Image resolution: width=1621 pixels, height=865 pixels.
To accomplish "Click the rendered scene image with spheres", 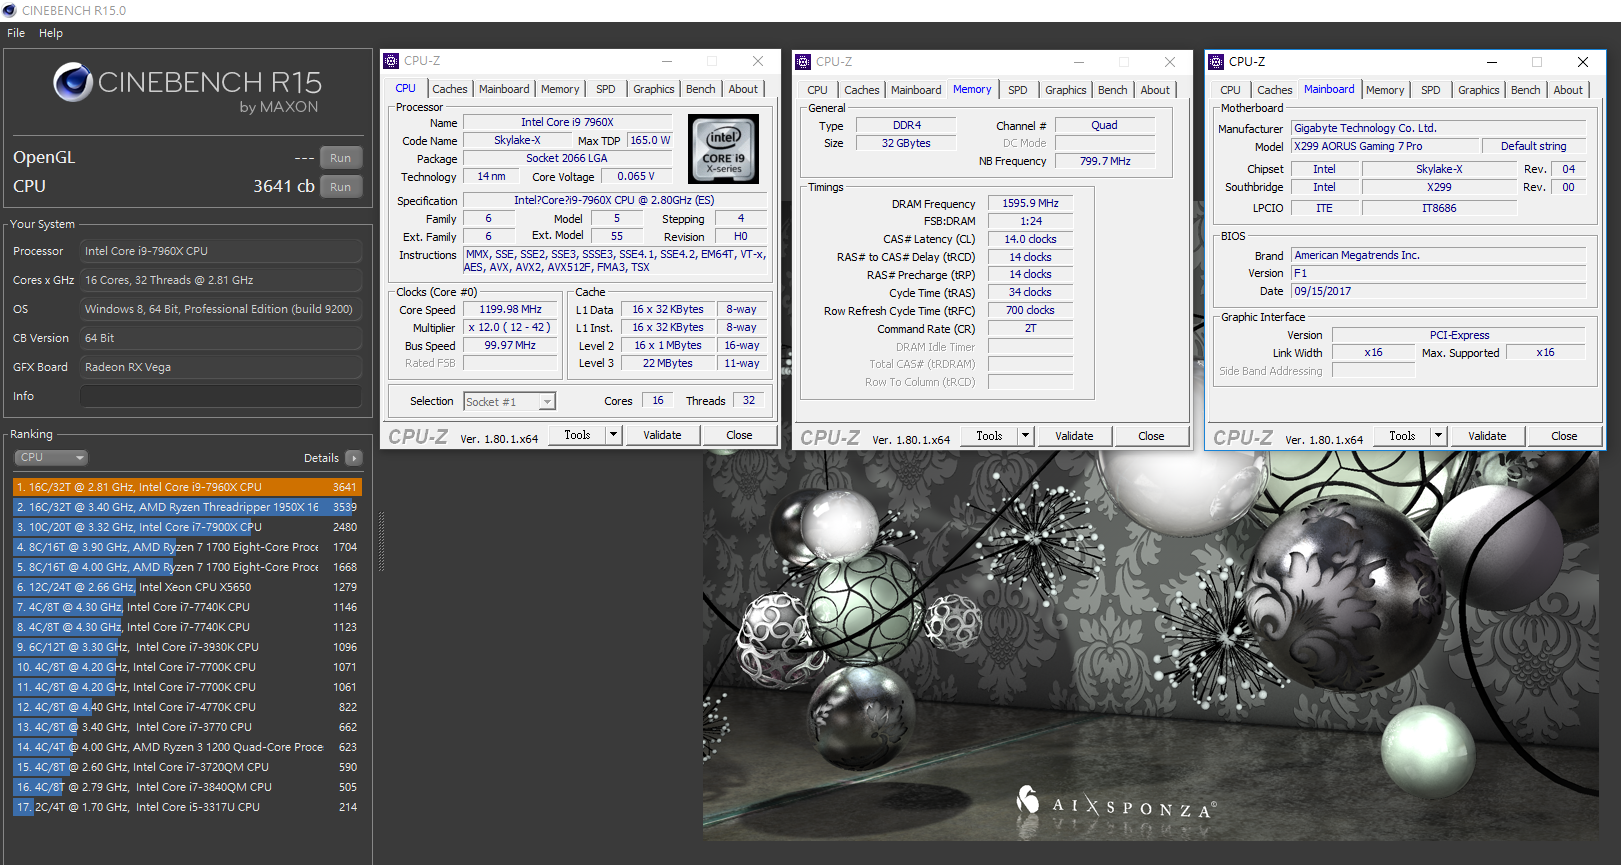I will [1151, 645].
